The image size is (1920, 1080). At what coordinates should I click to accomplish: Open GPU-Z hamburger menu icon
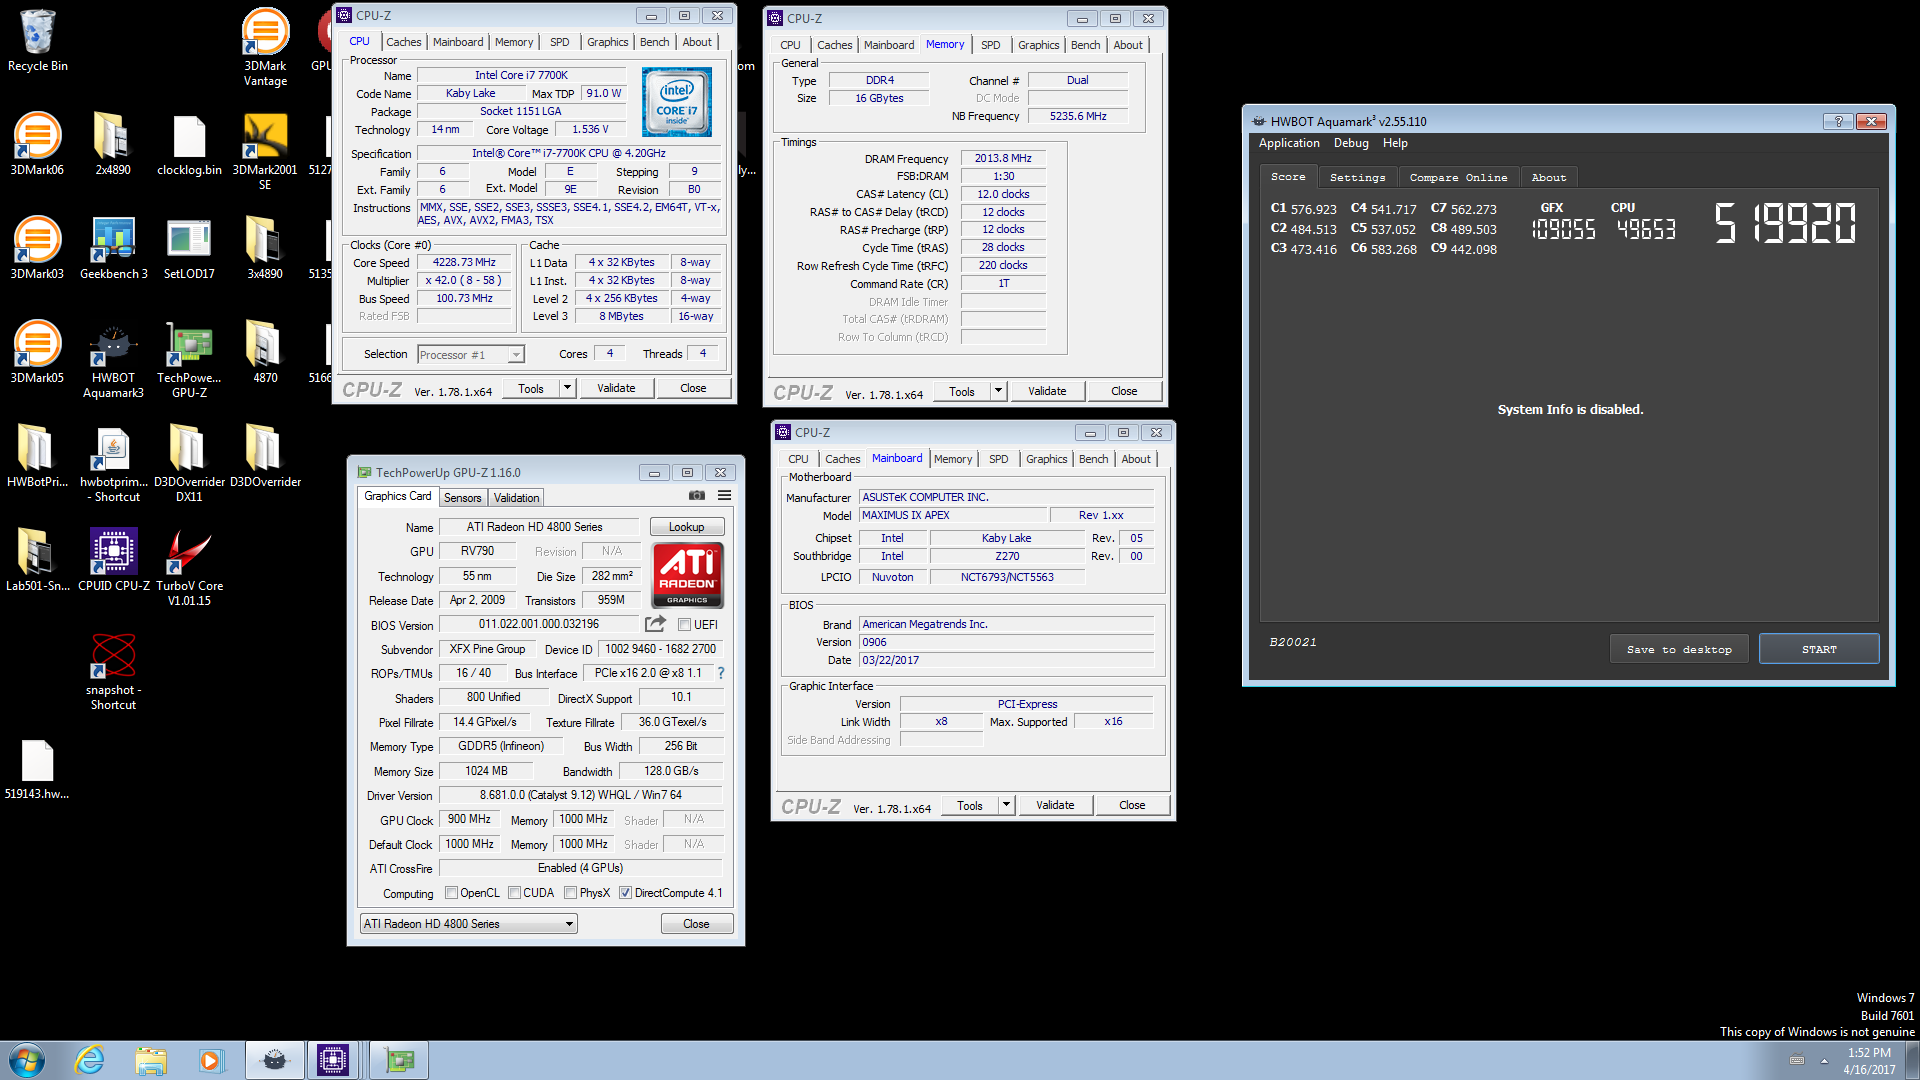pos(724,496)
